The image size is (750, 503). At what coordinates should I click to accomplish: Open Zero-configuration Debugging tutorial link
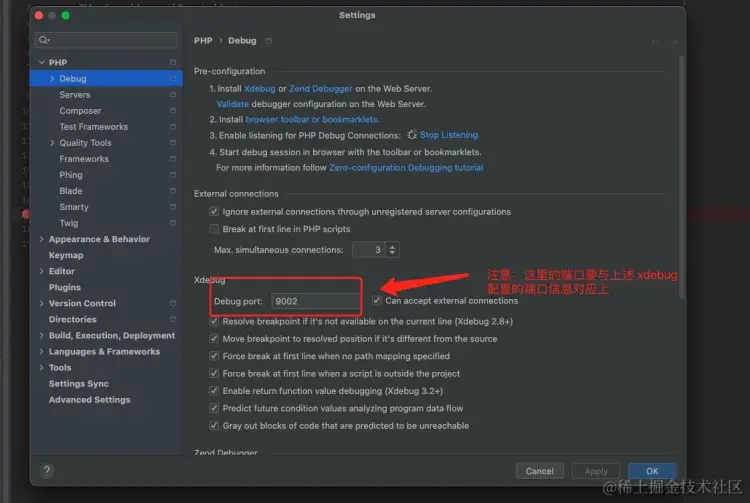tap(406, 167)
